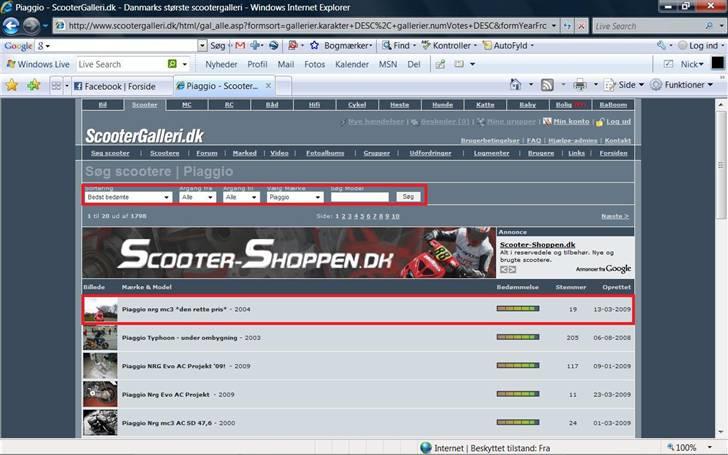Click the green Live Search button
Image resolution: width=728 pixels, height=455 pixels.
pos(173,64)
